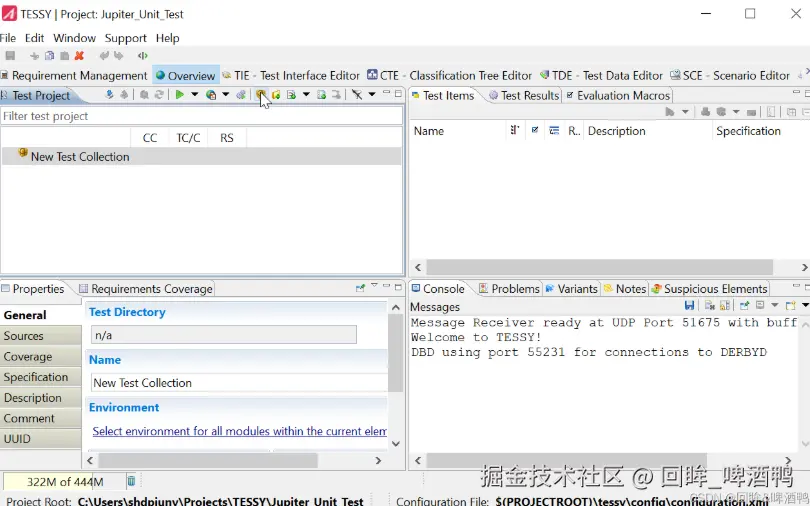Click the green toggle-split toolbar icon

pos(143,56)
